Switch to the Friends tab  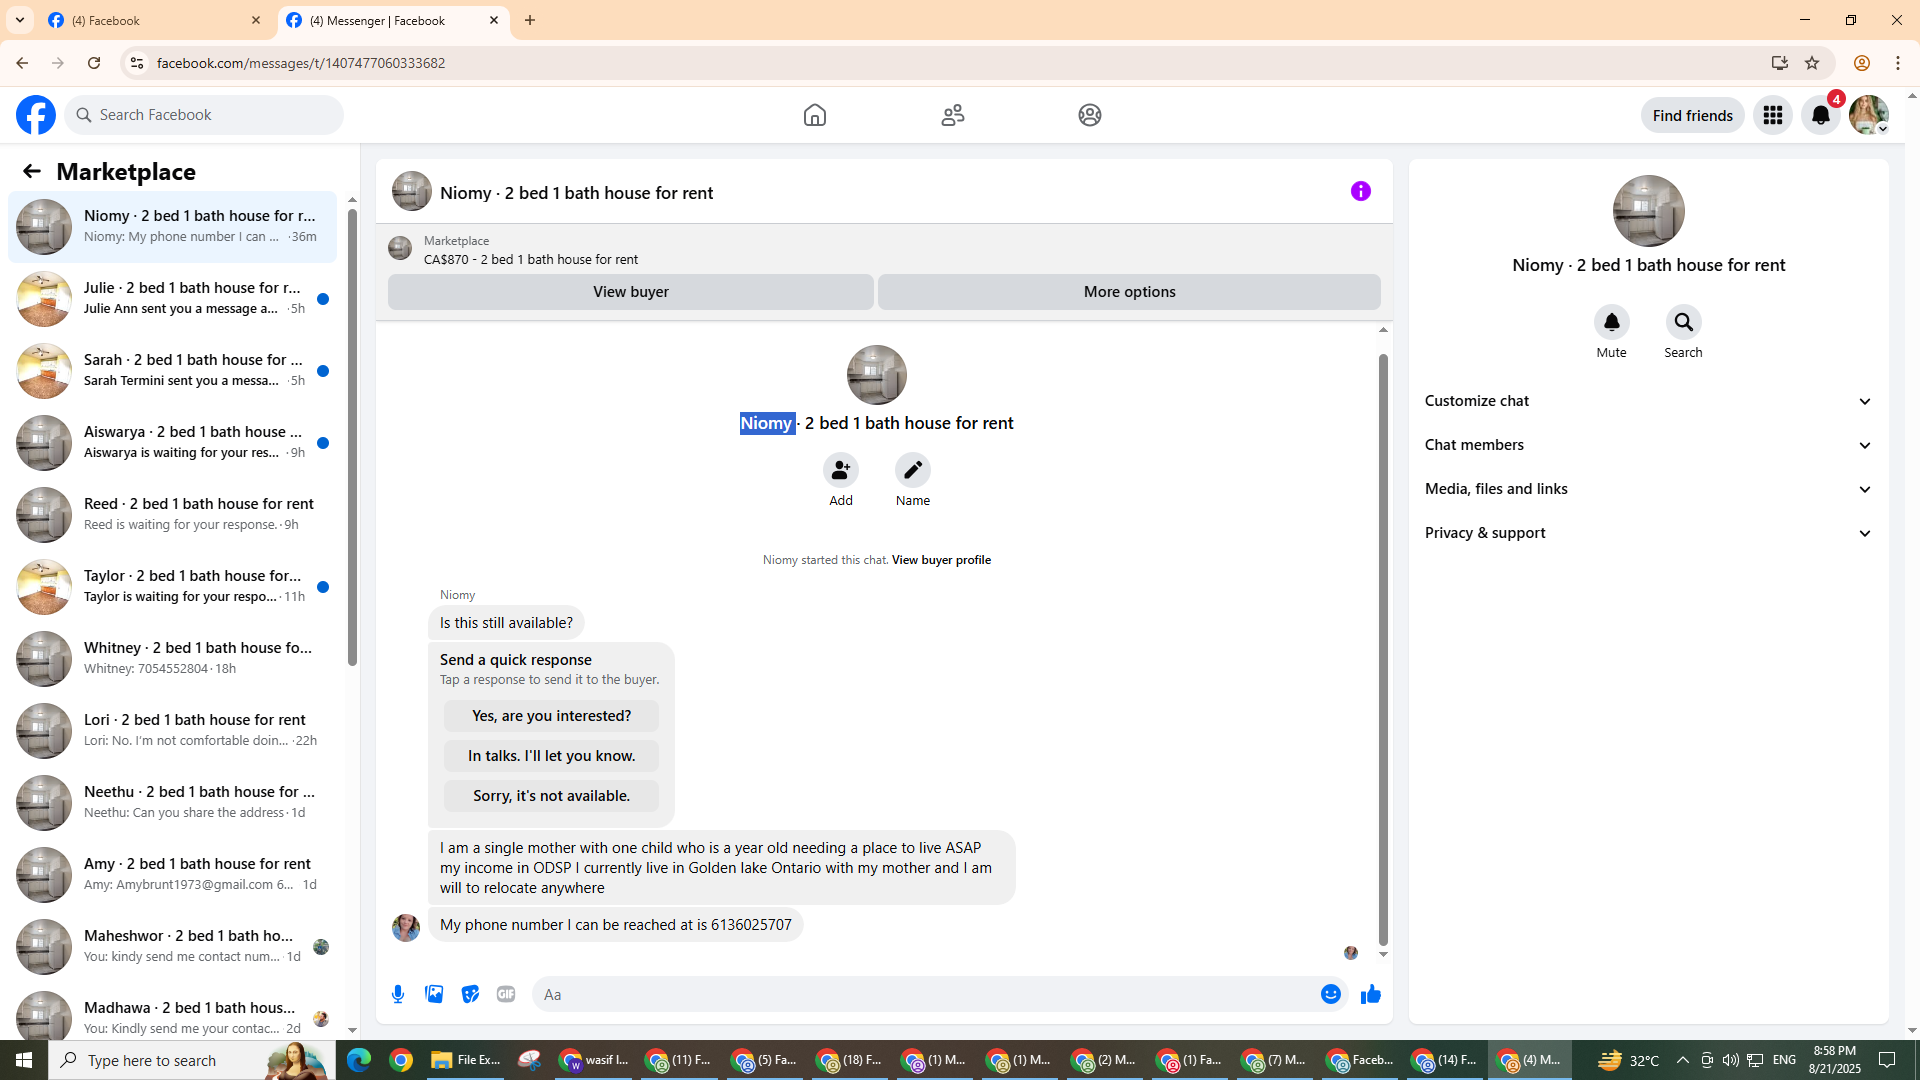[x=952, y=115]
